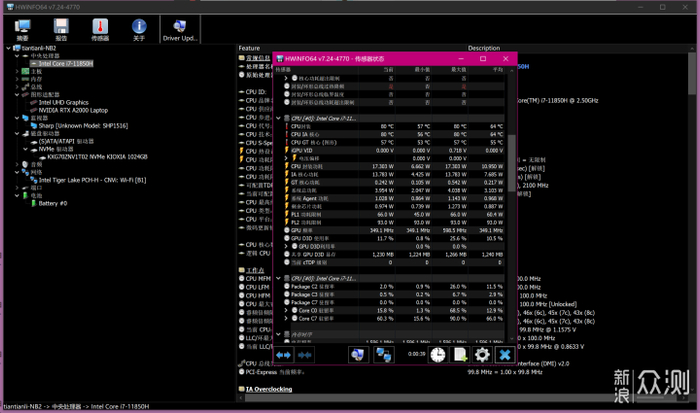Collapse the CPU [#0] Intel Core temperature group
This screenshot has width=700, height=413.
[x=279, y=118]
